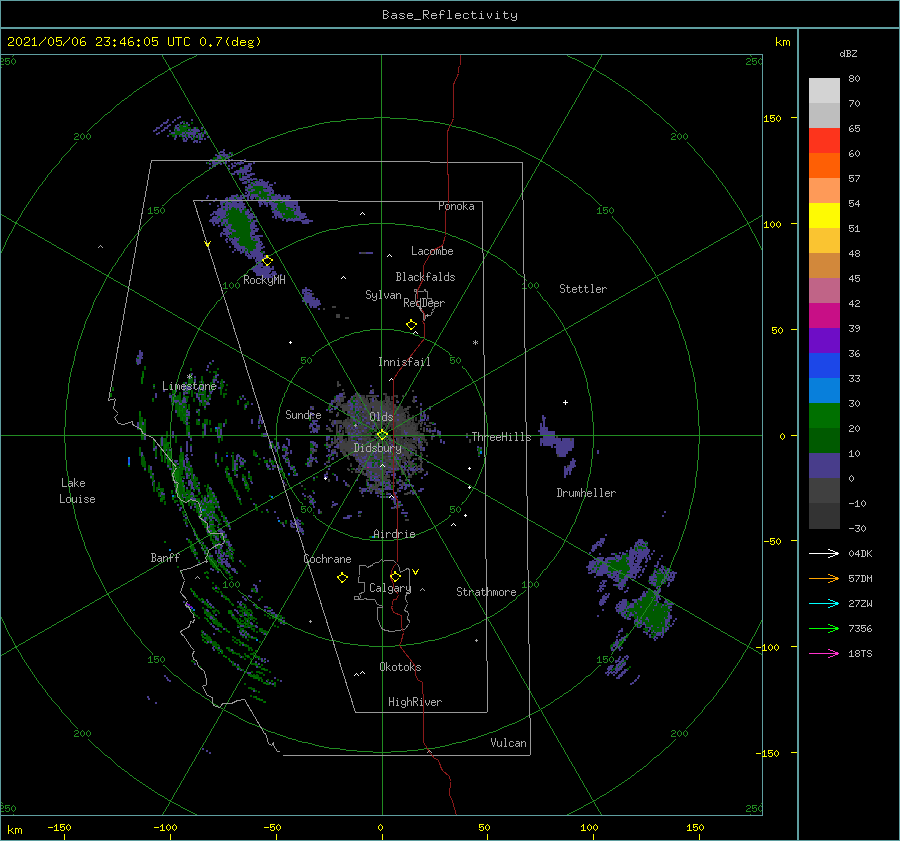Screen dimensions: 900x841
Task: Click the 04DK legend label
Action: (x=860, y=553)
